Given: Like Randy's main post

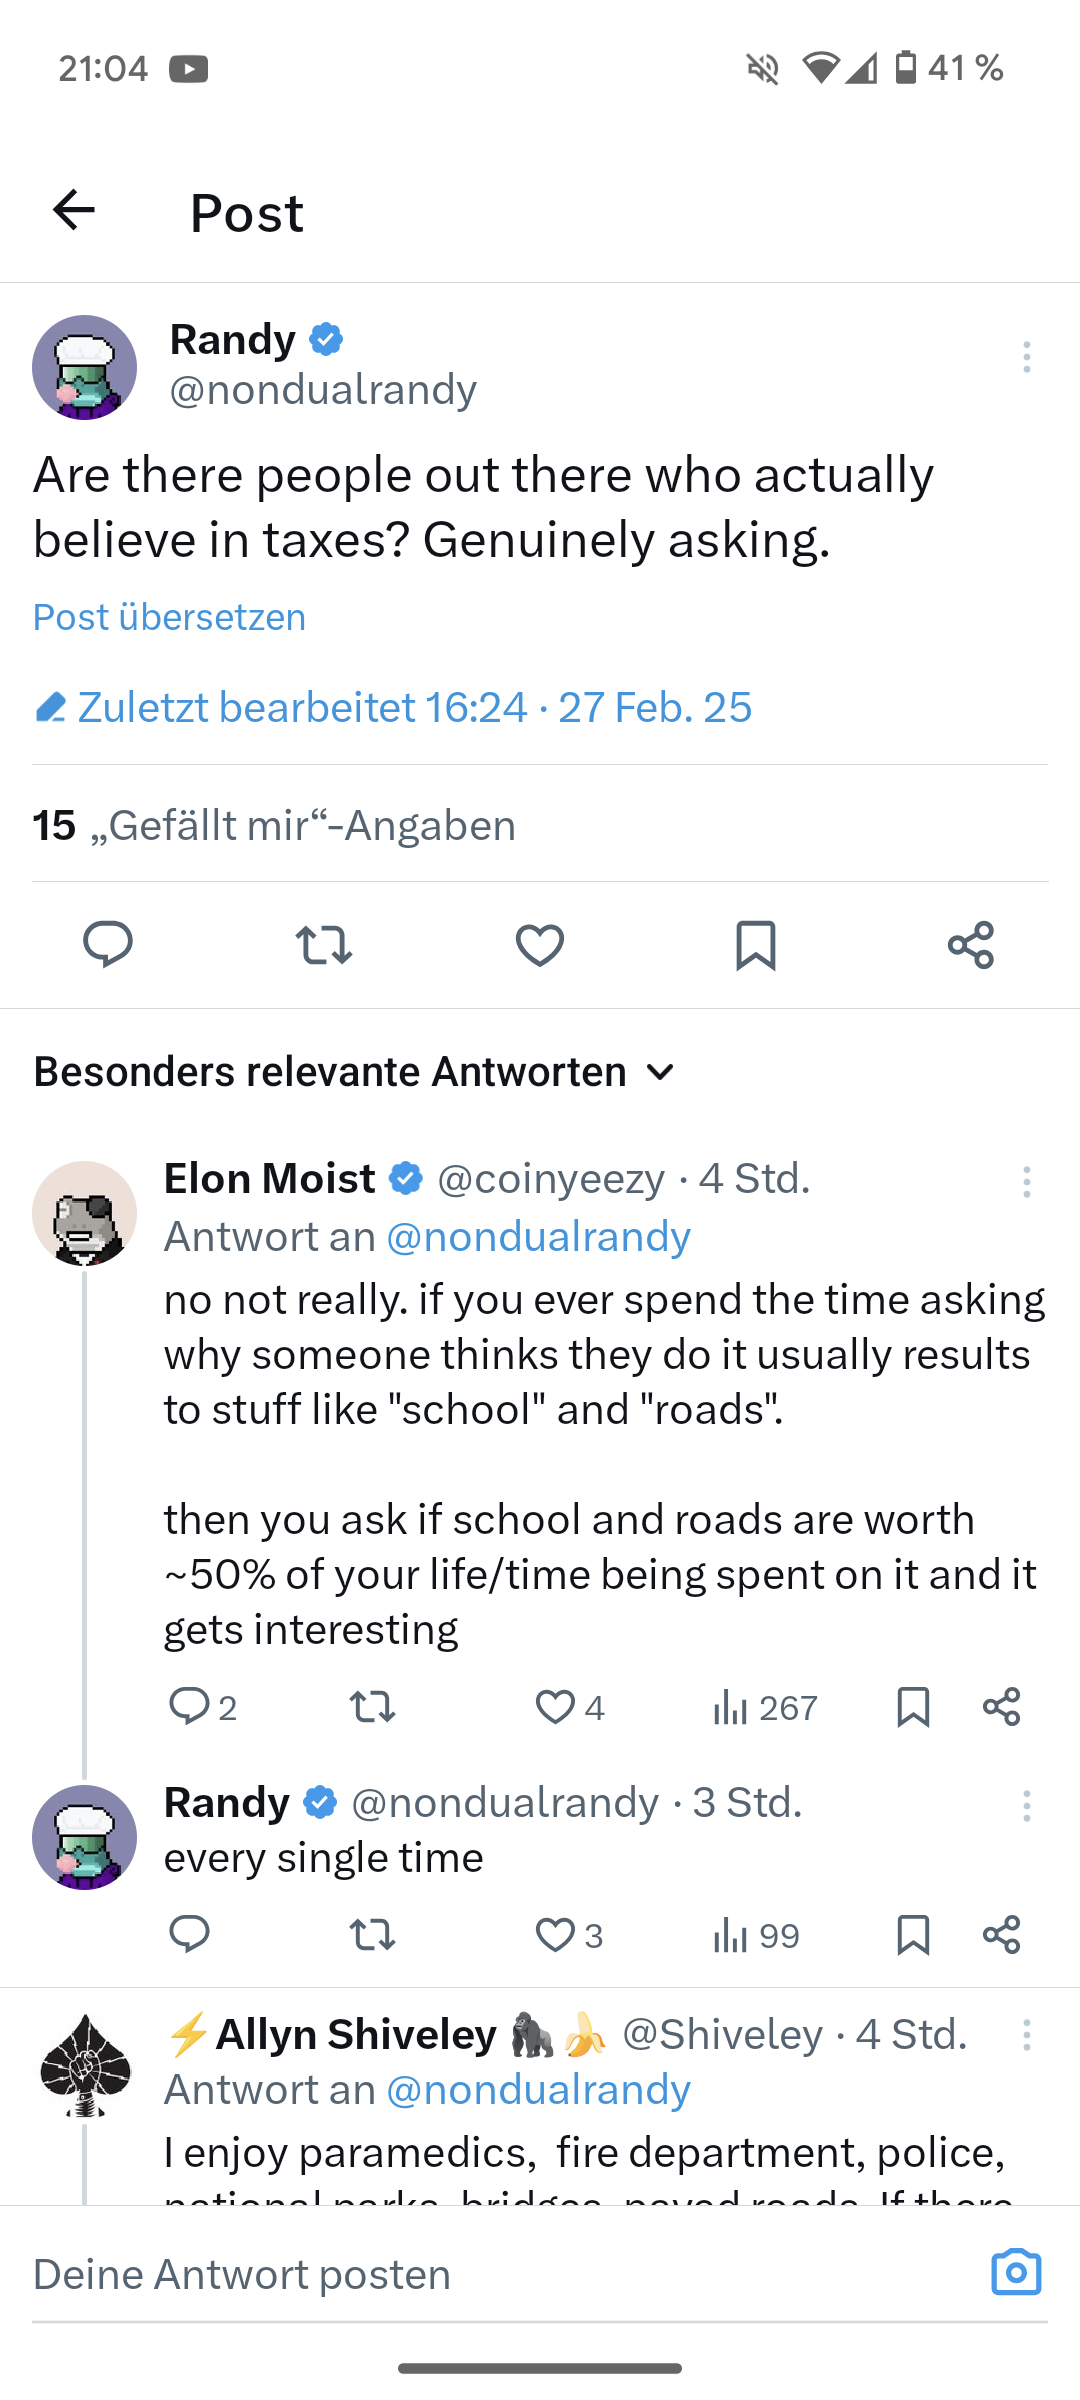Looking at the screenshot, I should (x=540, y=944).
